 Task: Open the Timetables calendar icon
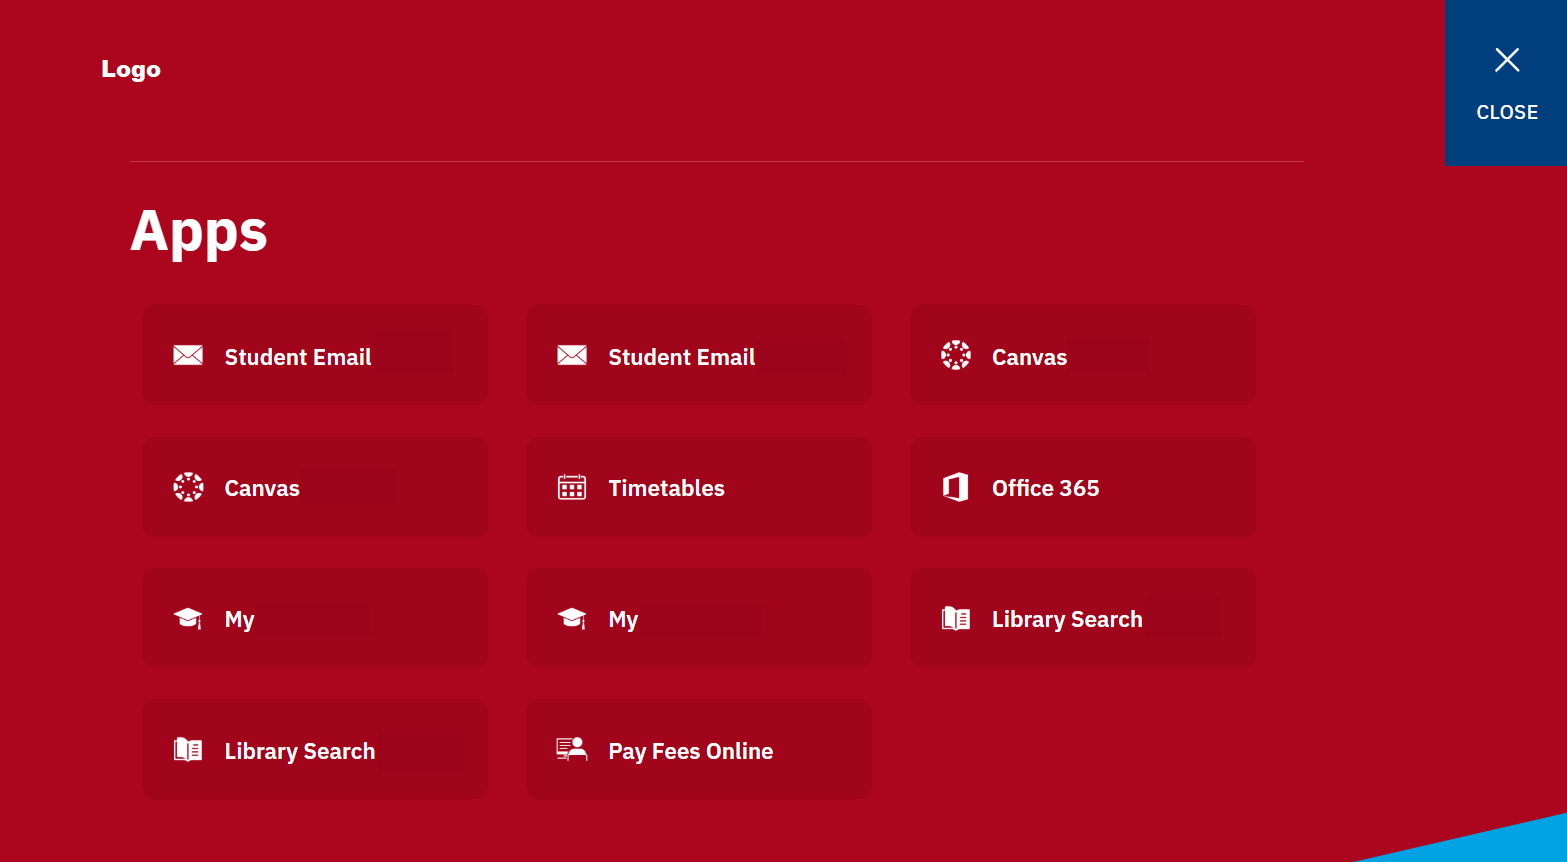point(572,487)
